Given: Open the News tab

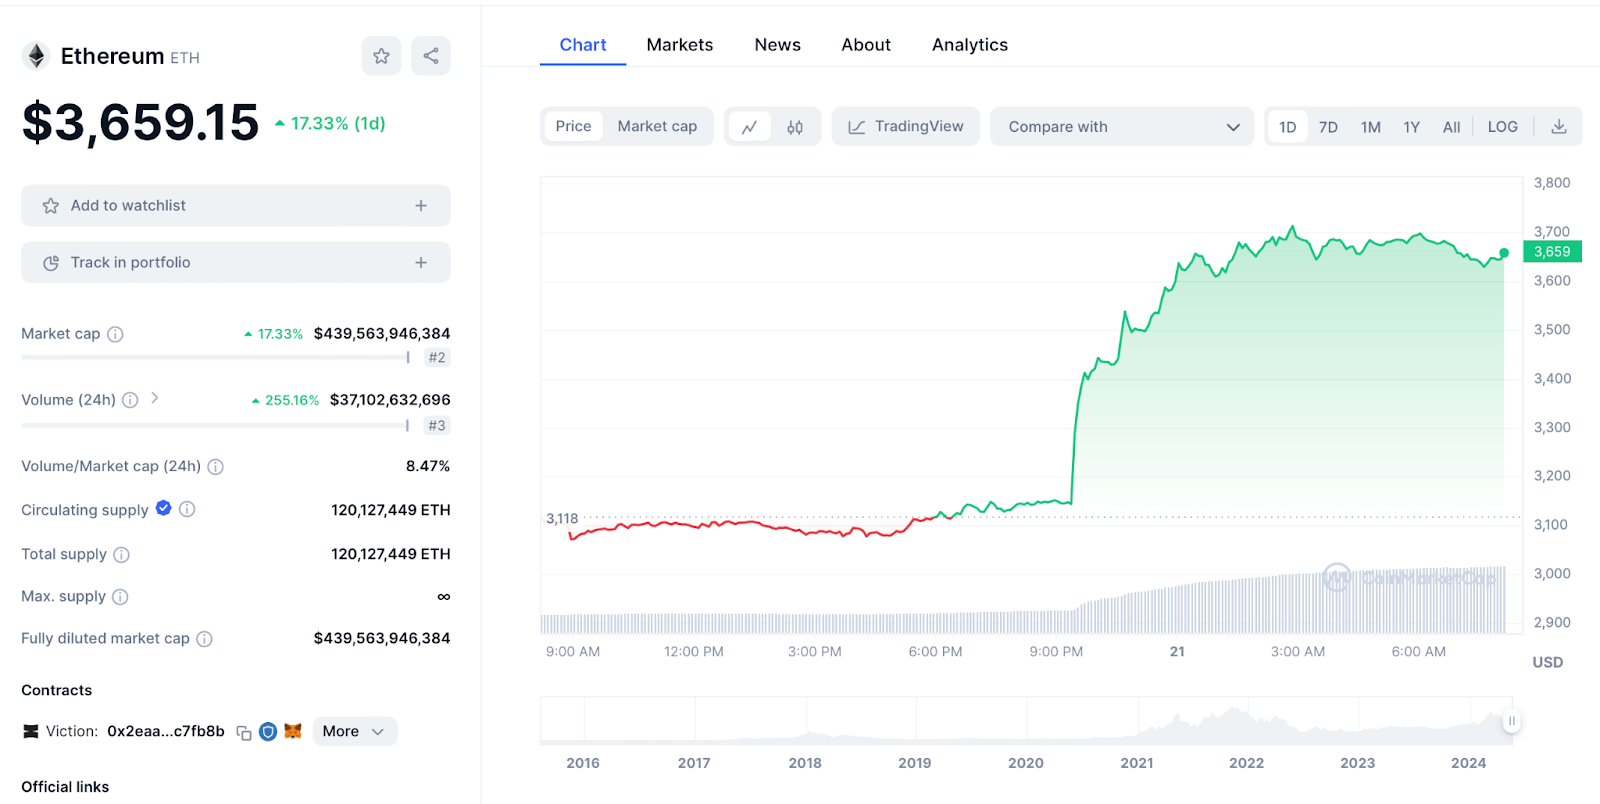Looking at the screenshot, I should pyautogui.click(x=777, y=45).
